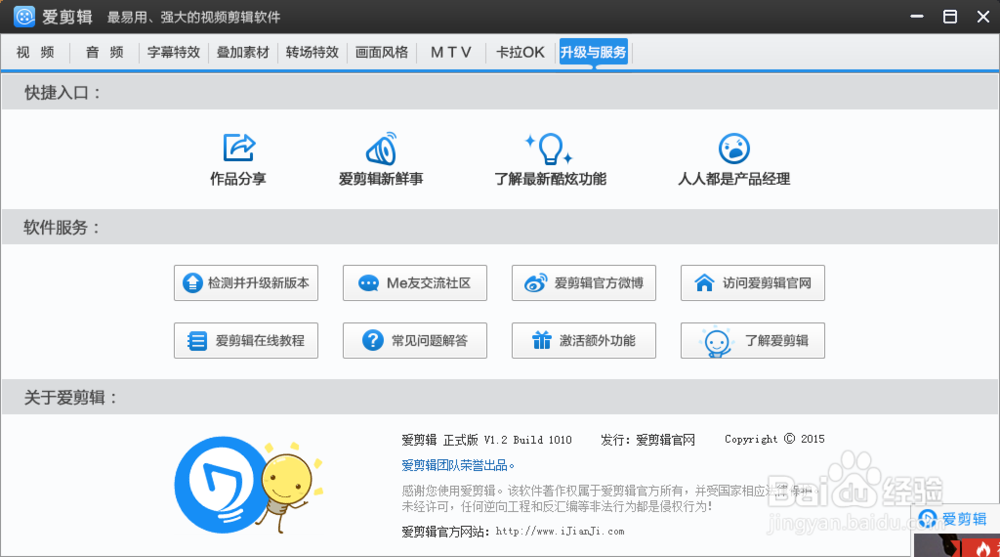Switch to the MTV tab

pyautogui.click(x=451, y=52)
